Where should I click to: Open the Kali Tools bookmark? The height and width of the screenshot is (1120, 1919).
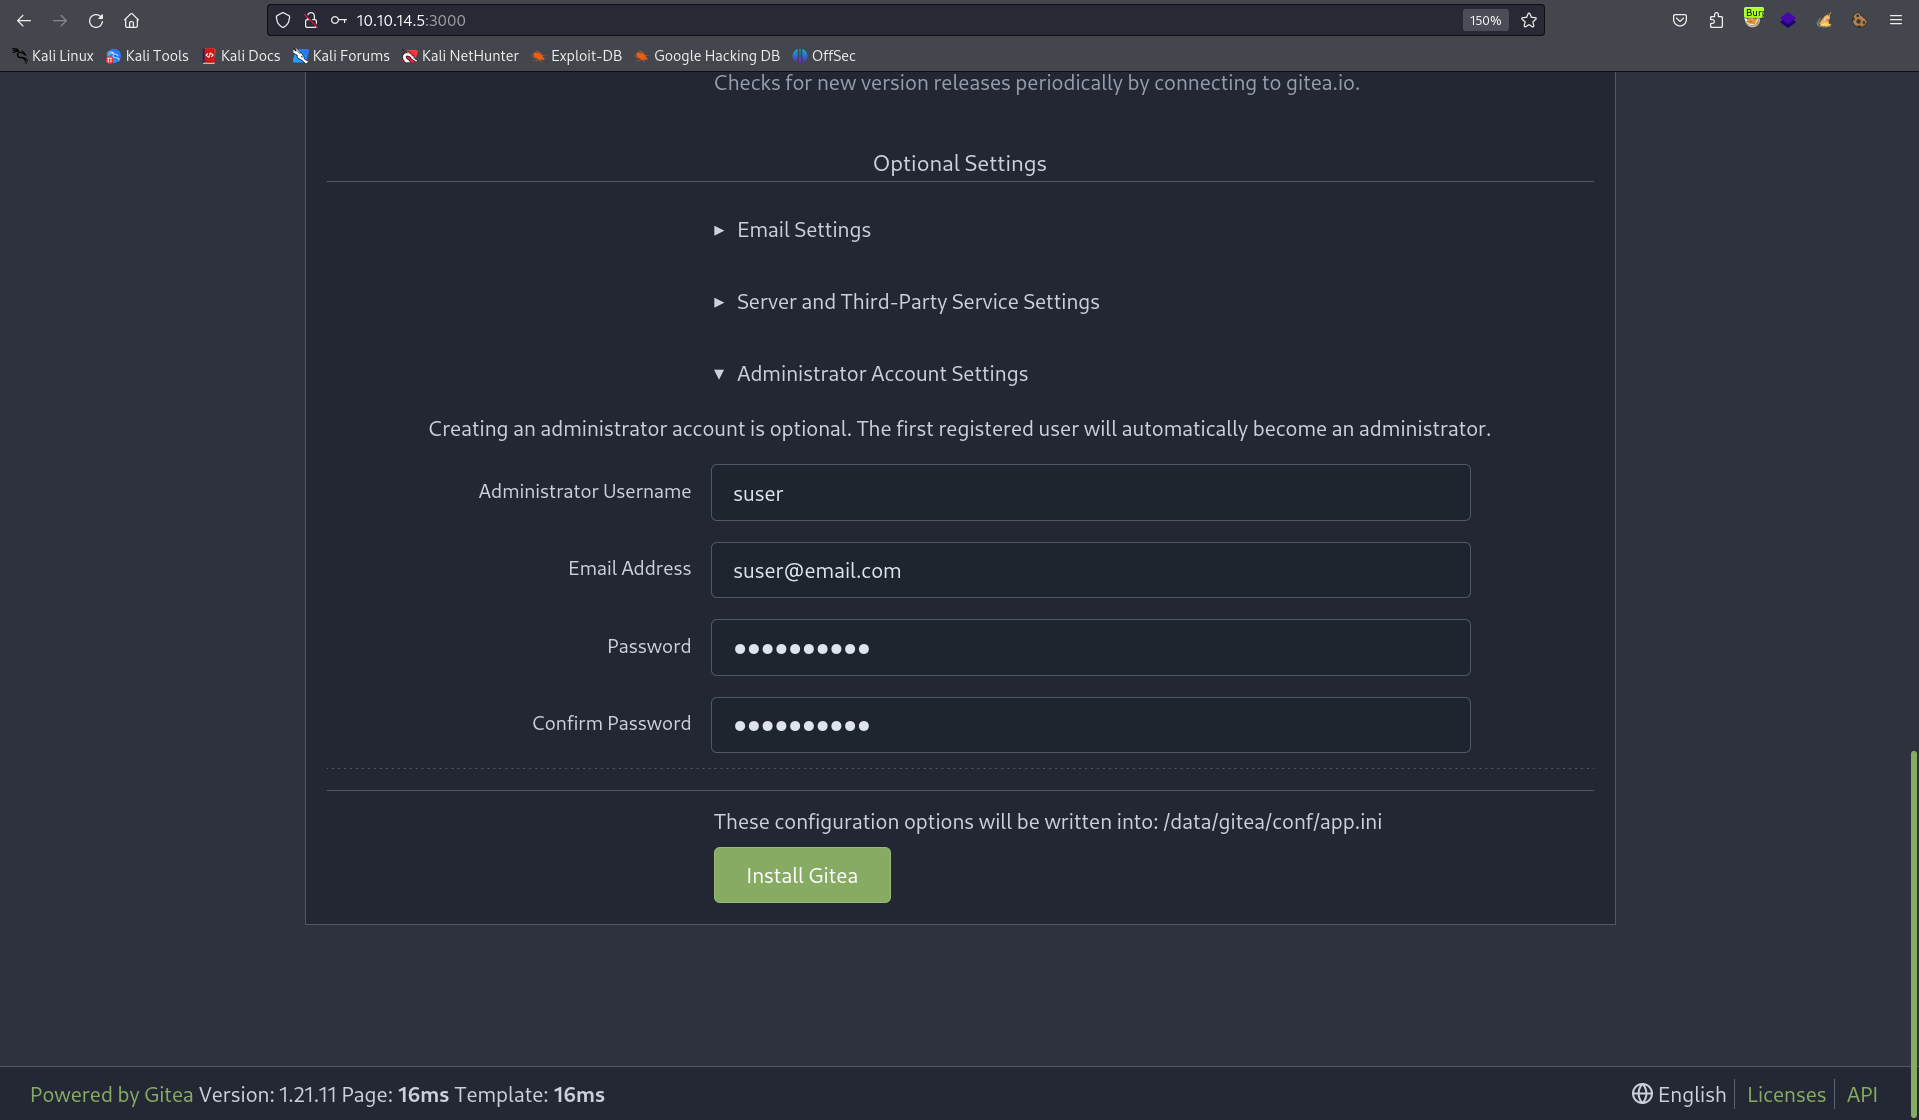coord(147,56)
